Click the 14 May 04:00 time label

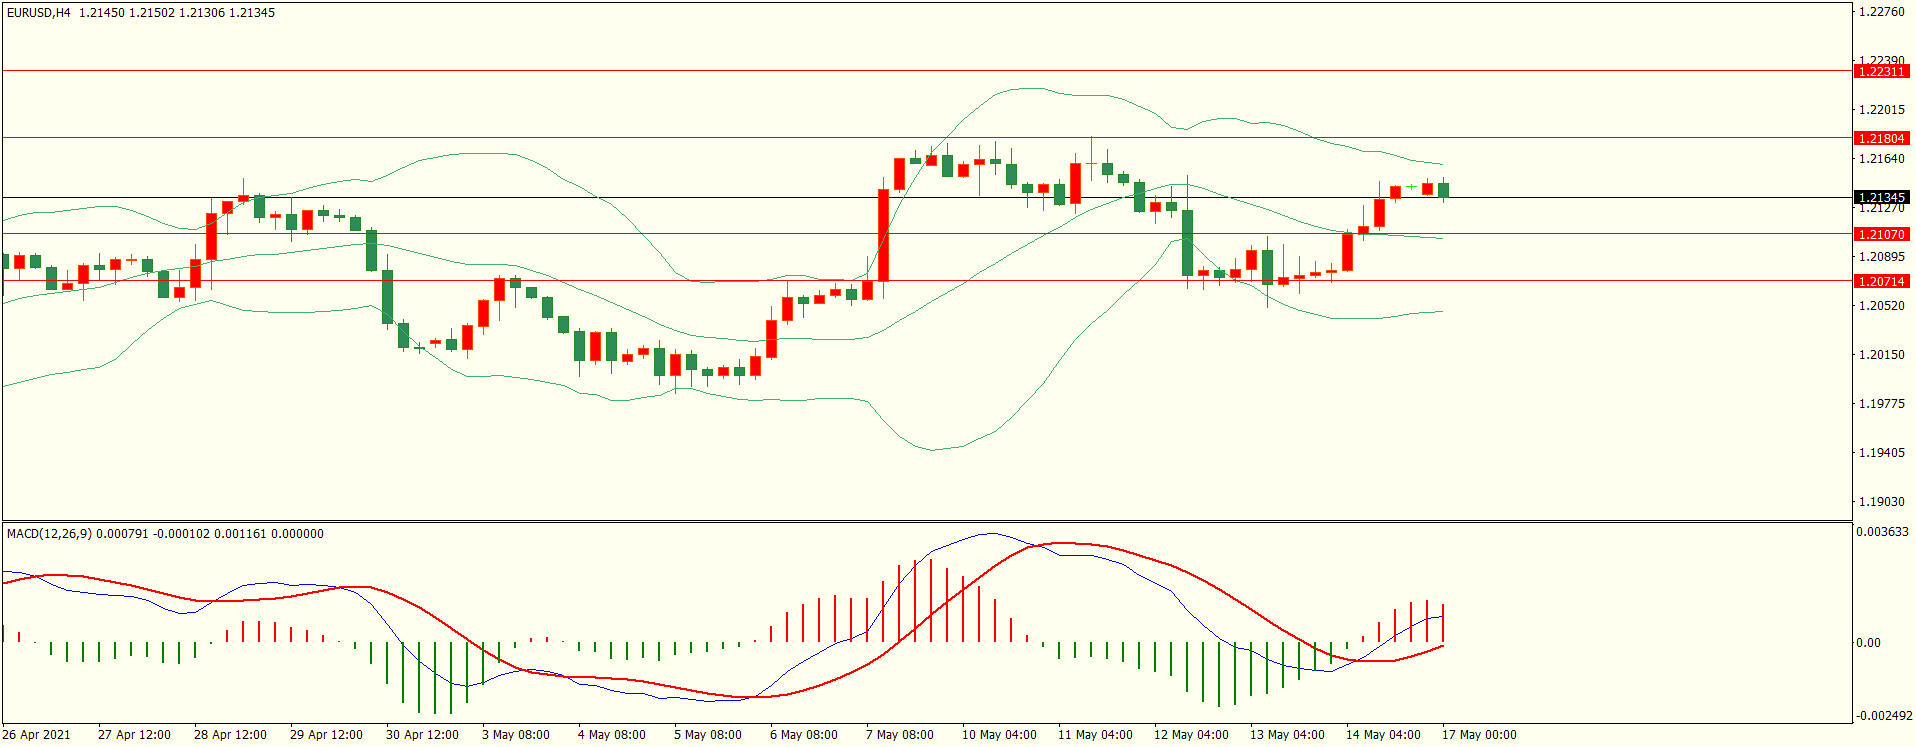pyautogui.click(x=1383, y=735)
